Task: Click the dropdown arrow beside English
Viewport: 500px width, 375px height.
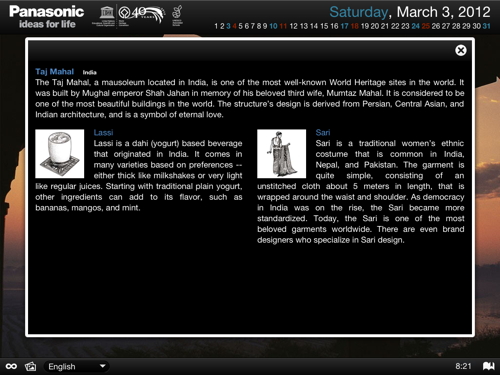Action: (x=103, y=366)
